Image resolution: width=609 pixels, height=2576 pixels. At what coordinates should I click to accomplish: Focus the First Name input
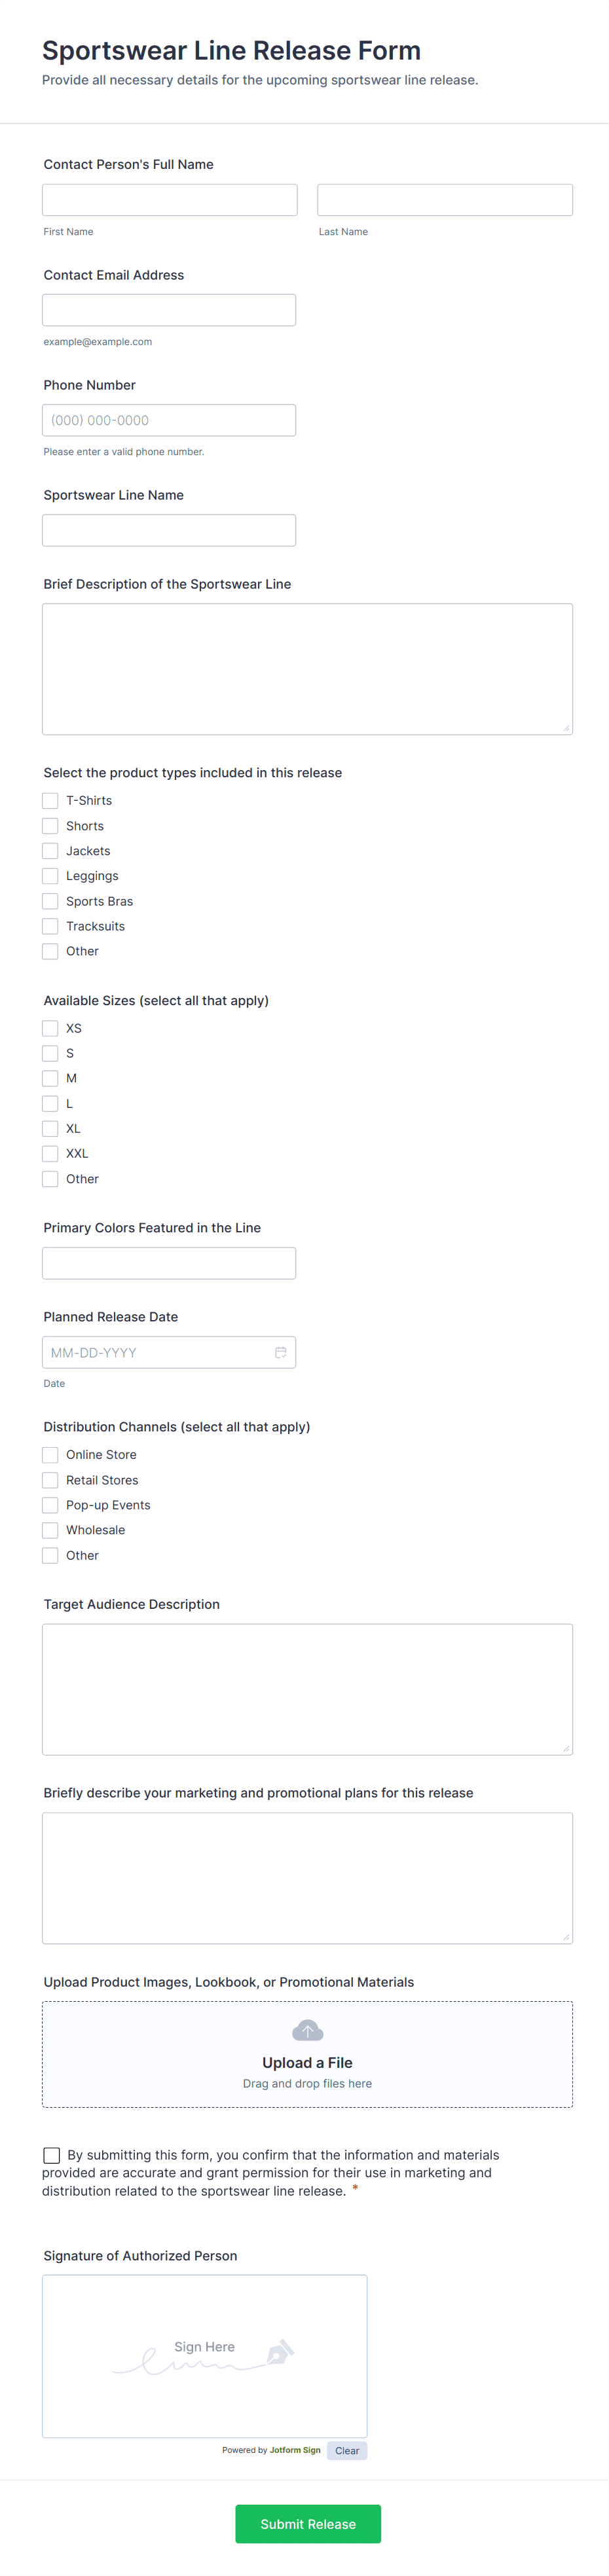[x=170, y=200]
